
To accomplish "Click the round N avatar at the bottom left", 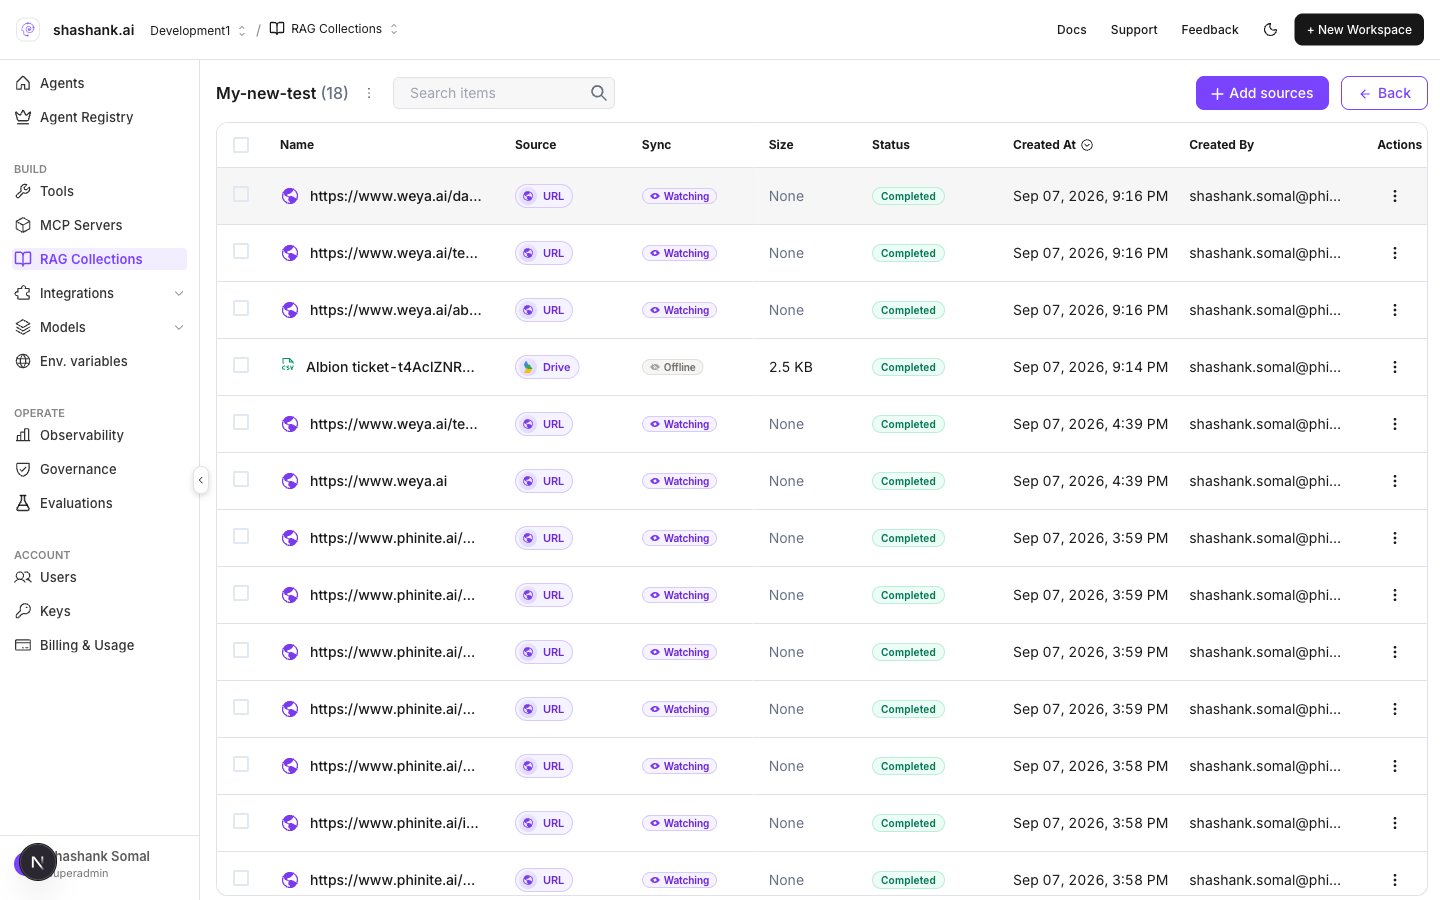I will coord(37,862).
